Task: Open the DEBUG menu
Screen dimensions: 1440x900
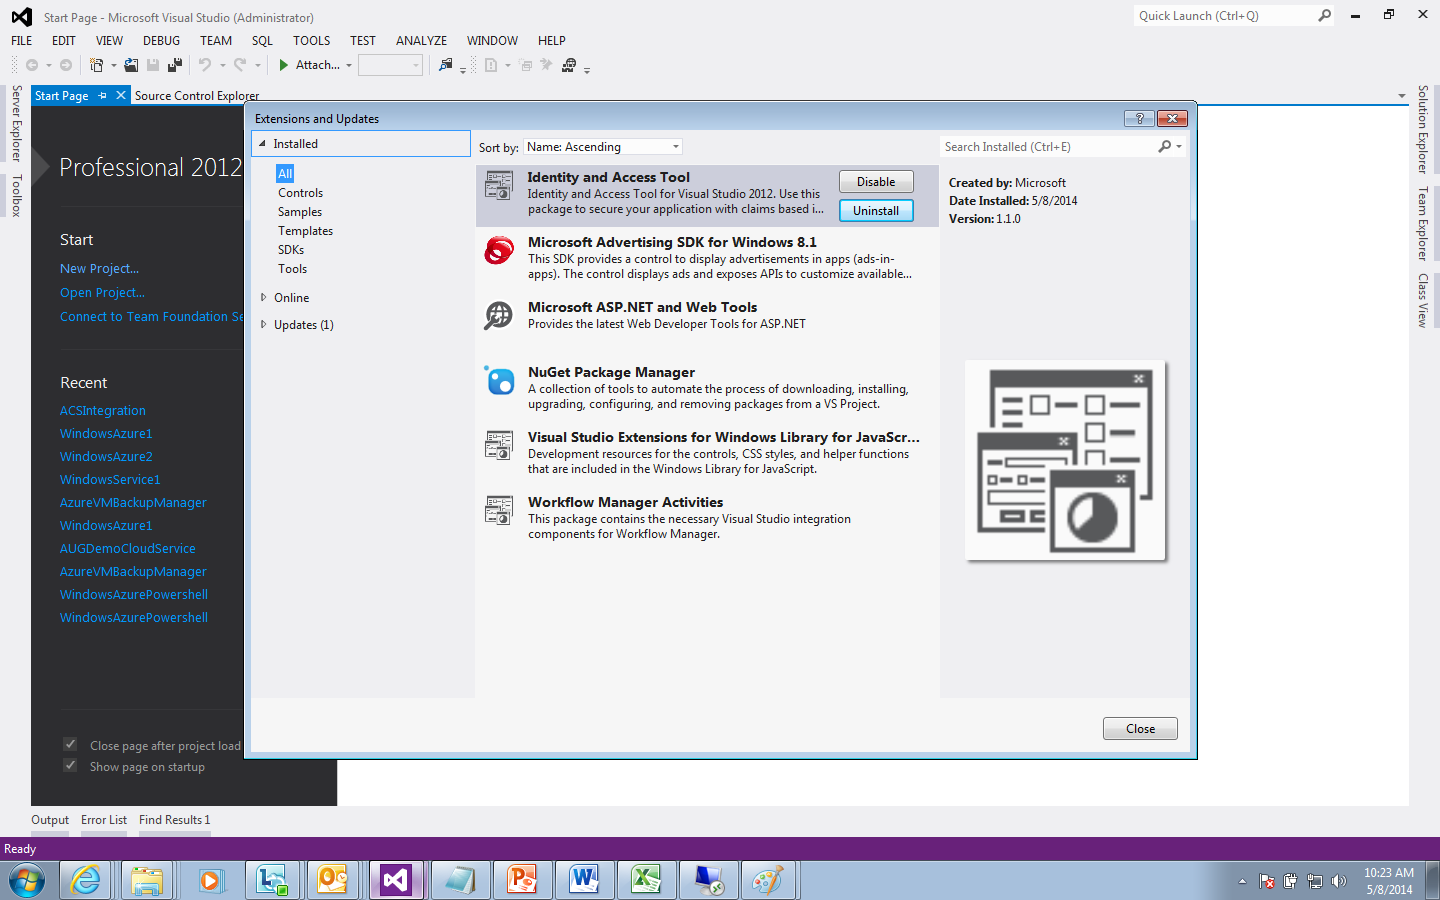Action: [x=162, y=41]
